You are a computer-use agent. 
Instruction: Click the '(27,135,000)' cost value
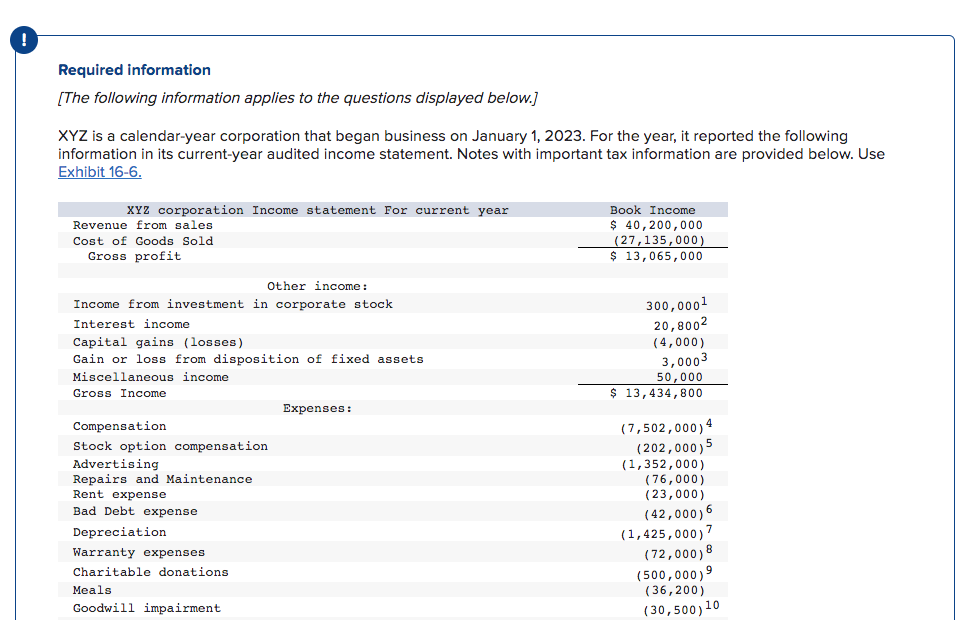[659, 240]
